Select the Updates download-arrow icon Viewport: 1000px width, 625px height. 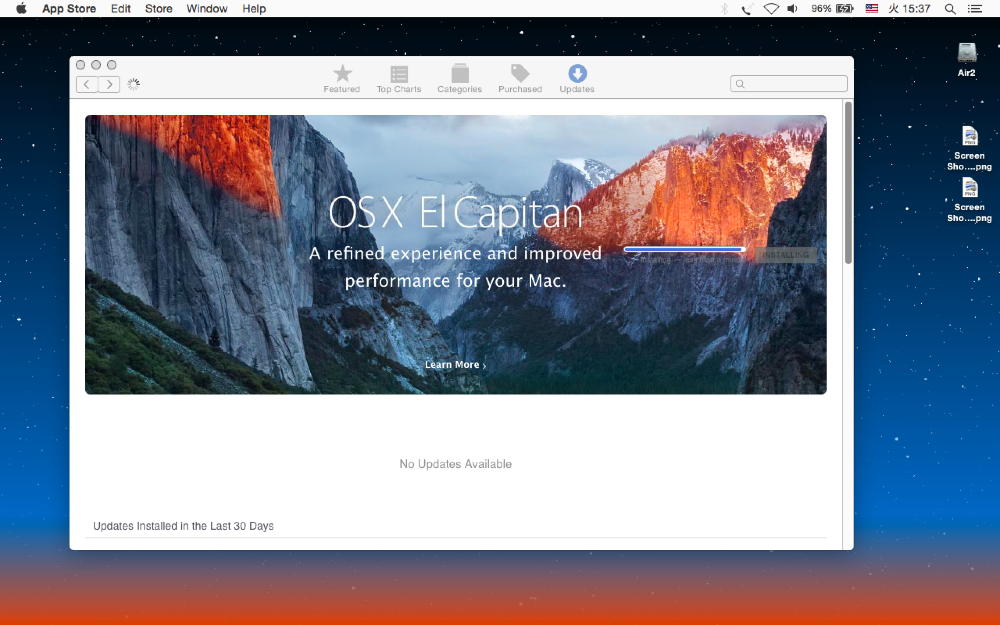pyautogui.click(x=577, y=73)
